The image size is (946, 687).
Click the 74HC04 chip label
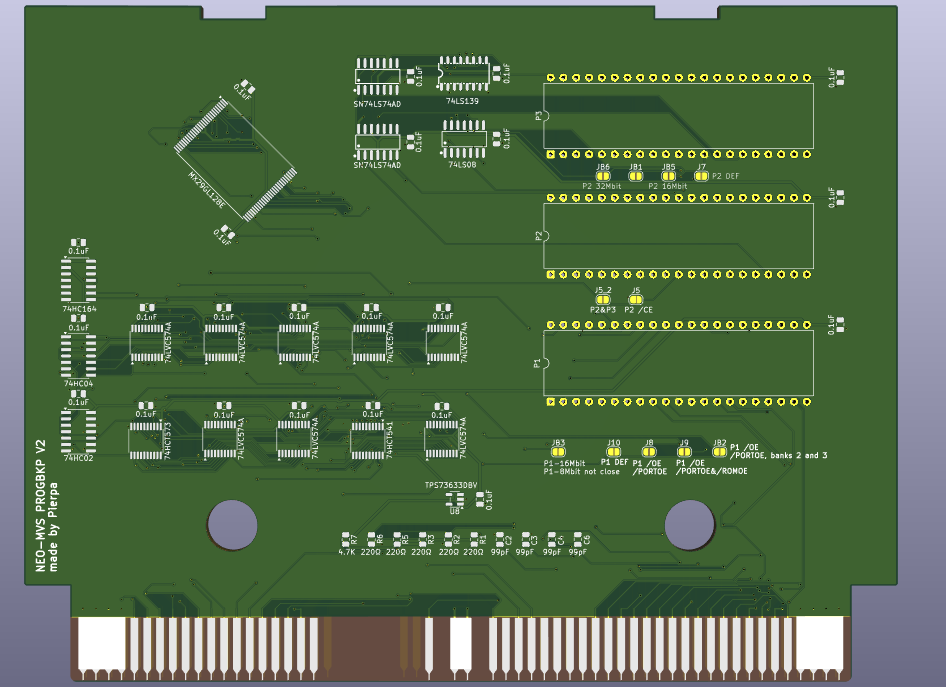[78, 384]
